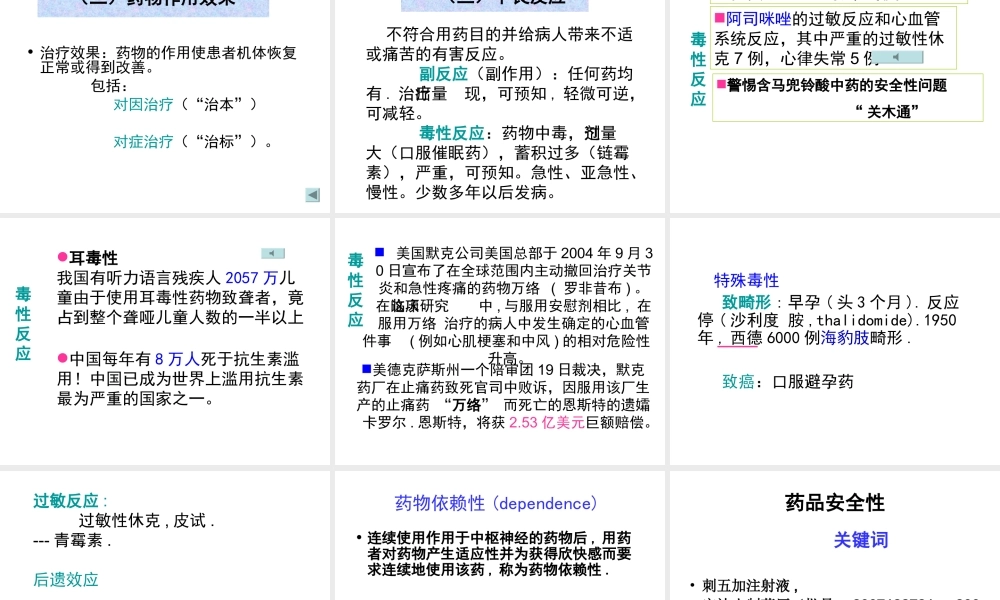Click the text 对症治疗（“治标”）
This screenshot has width=1000, height=600.
click(x=193, y=142)
